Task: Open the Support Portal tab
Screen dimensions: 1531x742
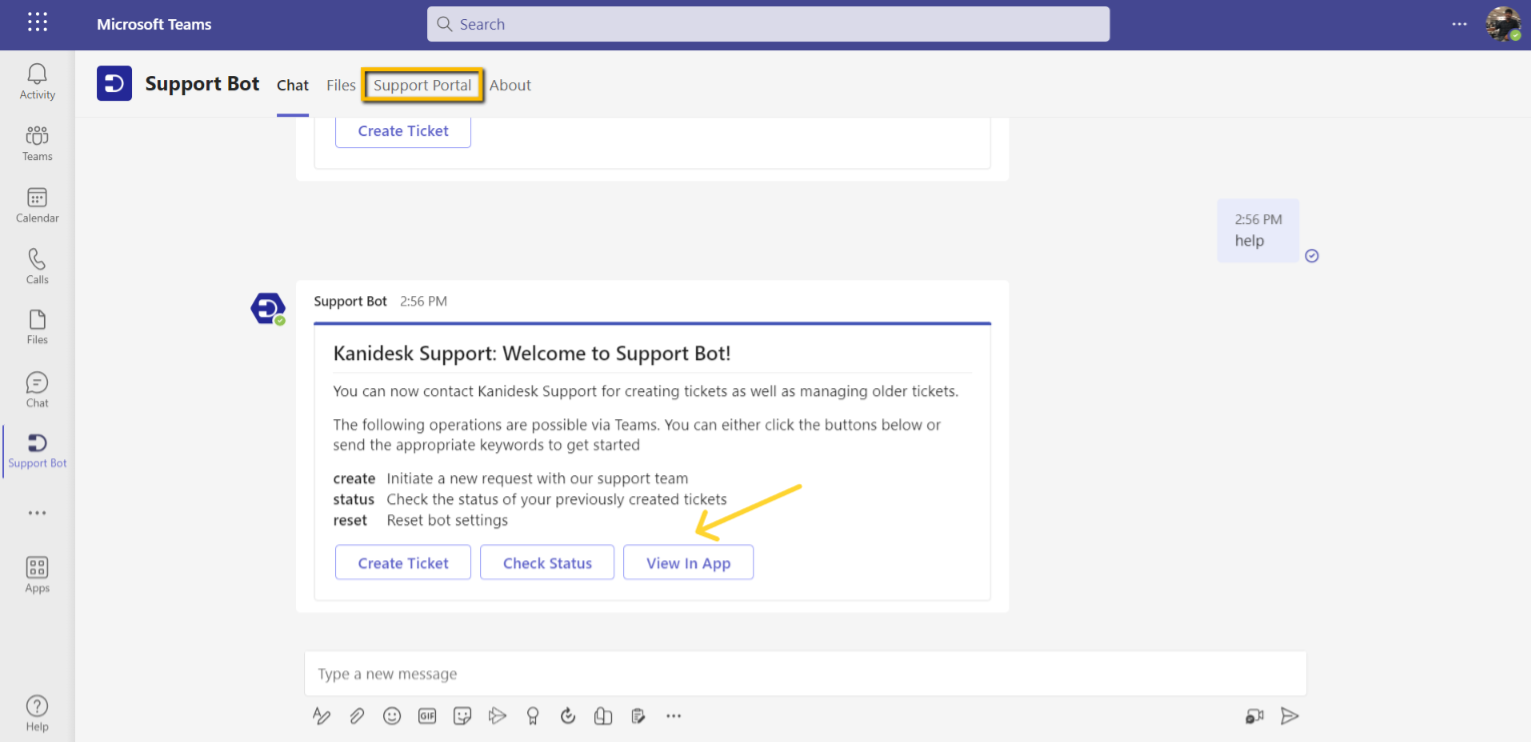Action: point(422,85)
